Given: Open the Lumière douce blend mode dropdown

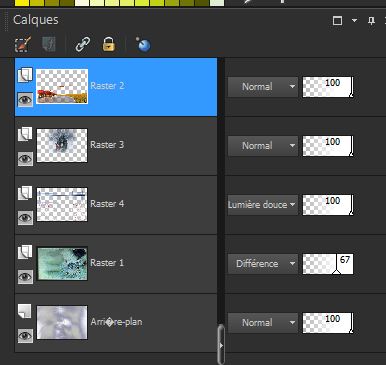Looking at the screenshot, I should click(x=263, y=205).
